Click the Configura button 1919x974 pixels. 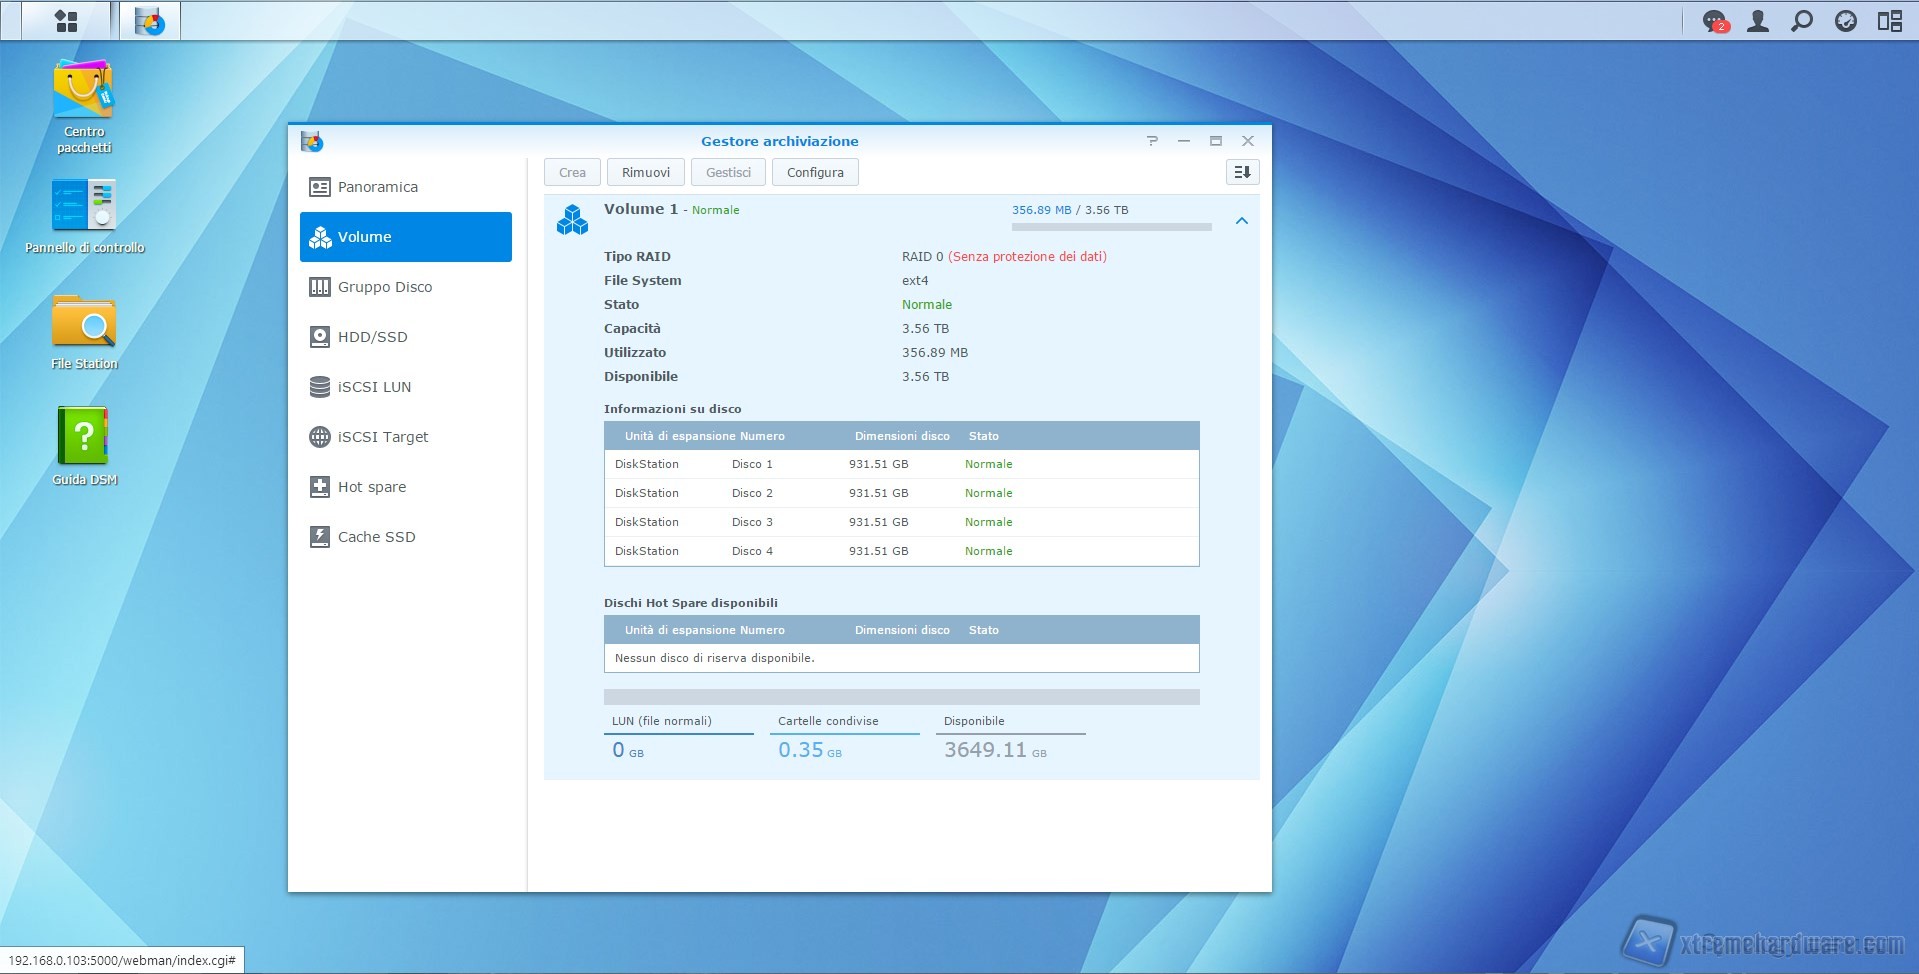click(815, 172)
